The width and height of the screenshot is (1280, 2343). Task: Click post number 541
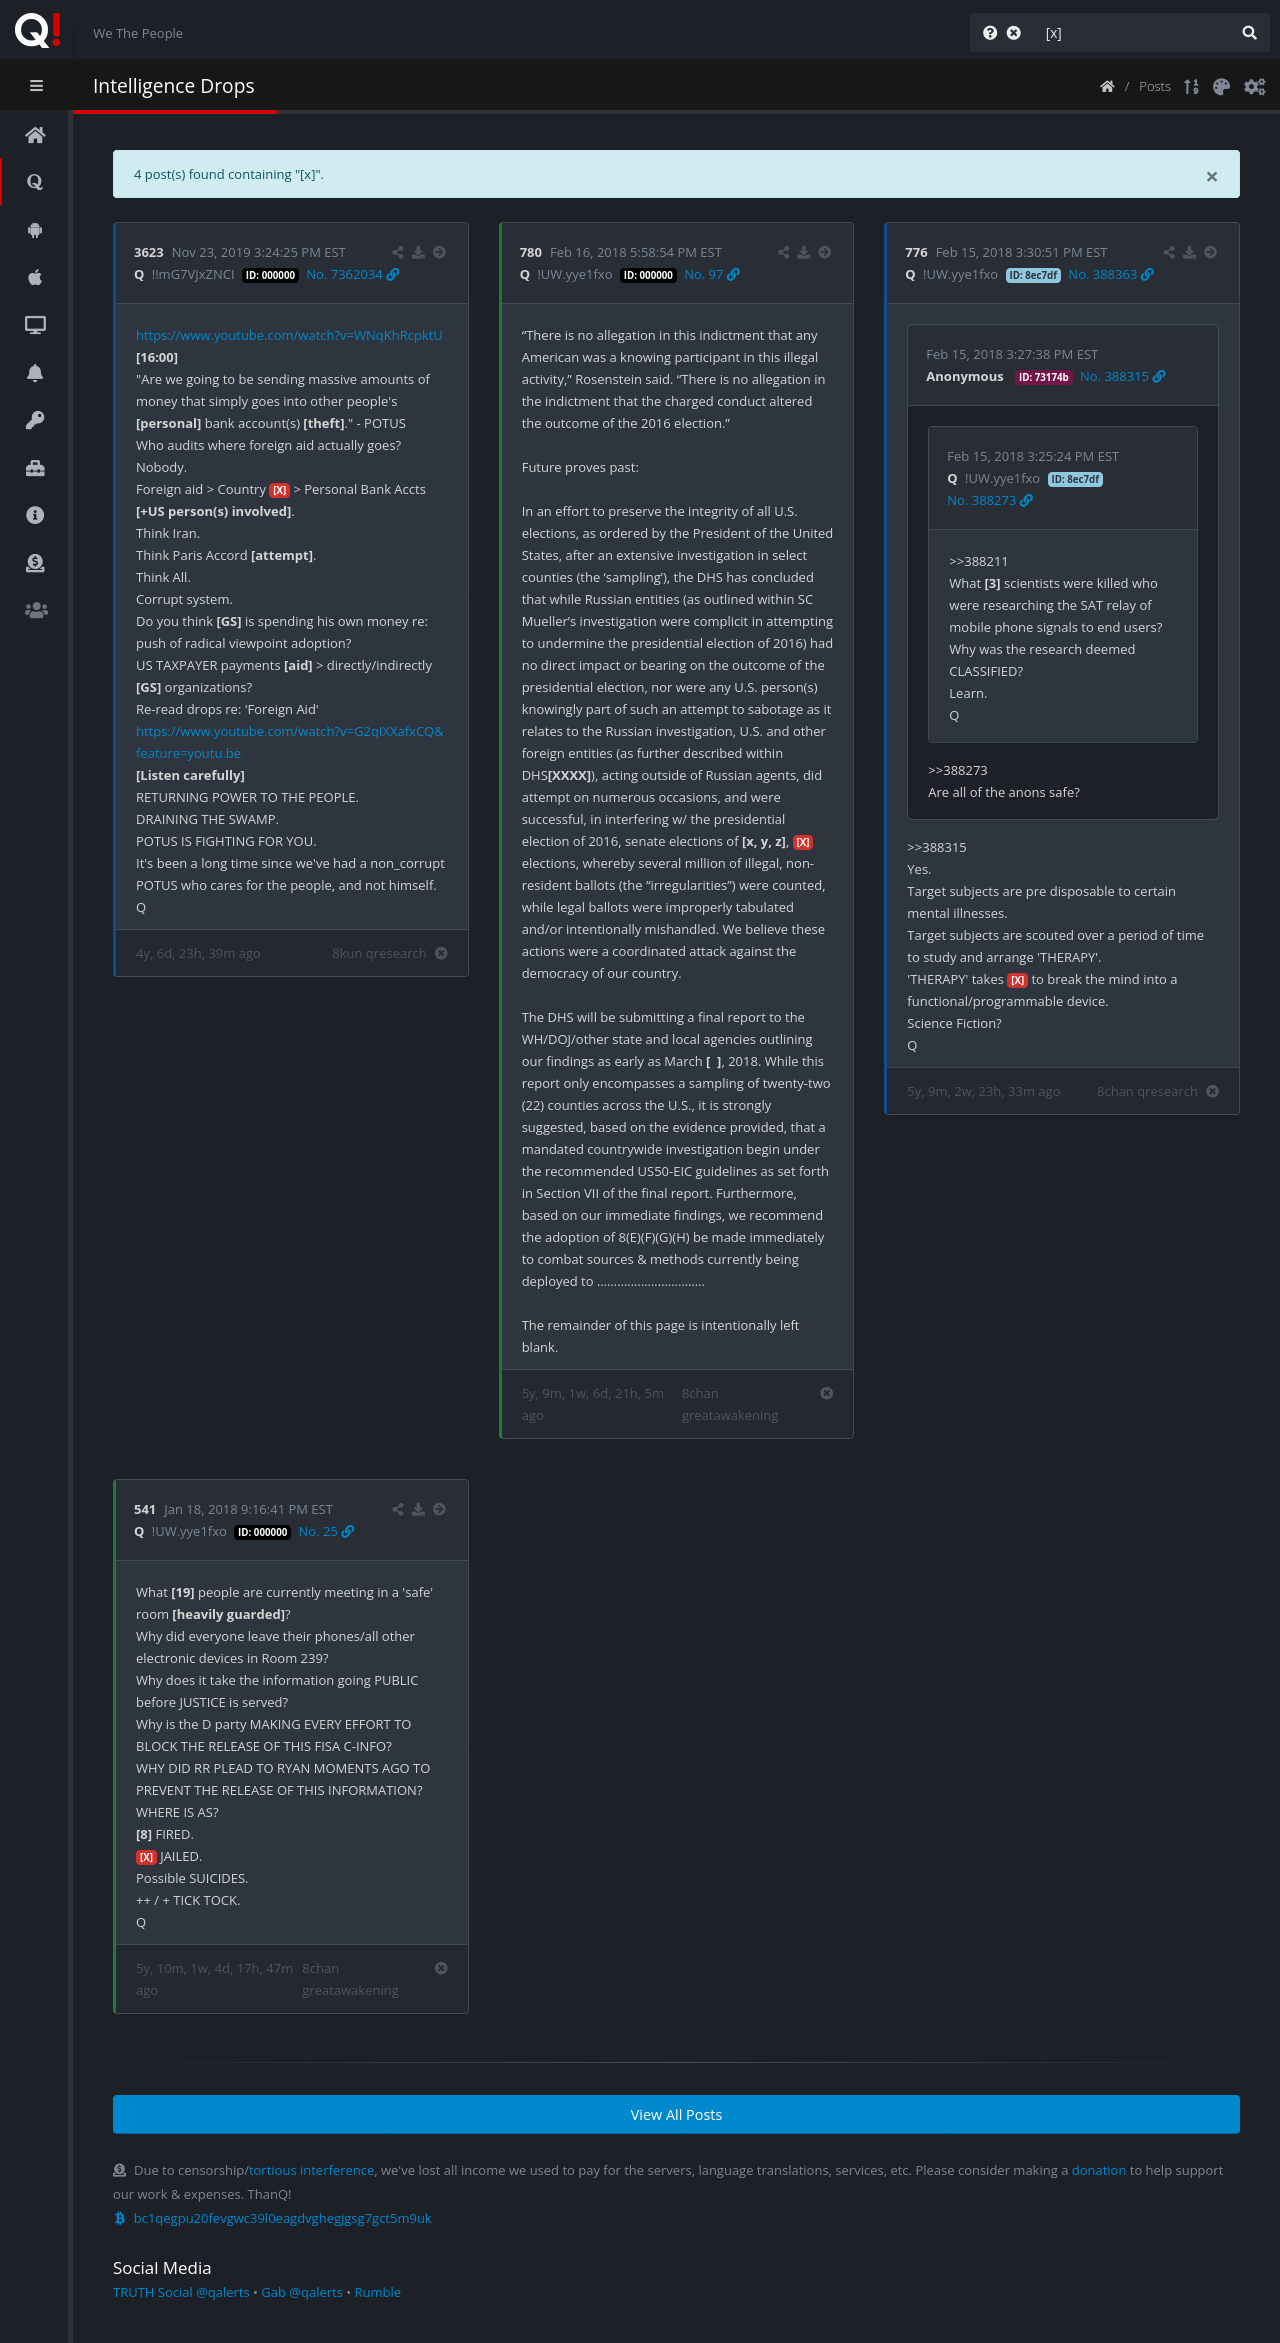(x=145, y=1510)
